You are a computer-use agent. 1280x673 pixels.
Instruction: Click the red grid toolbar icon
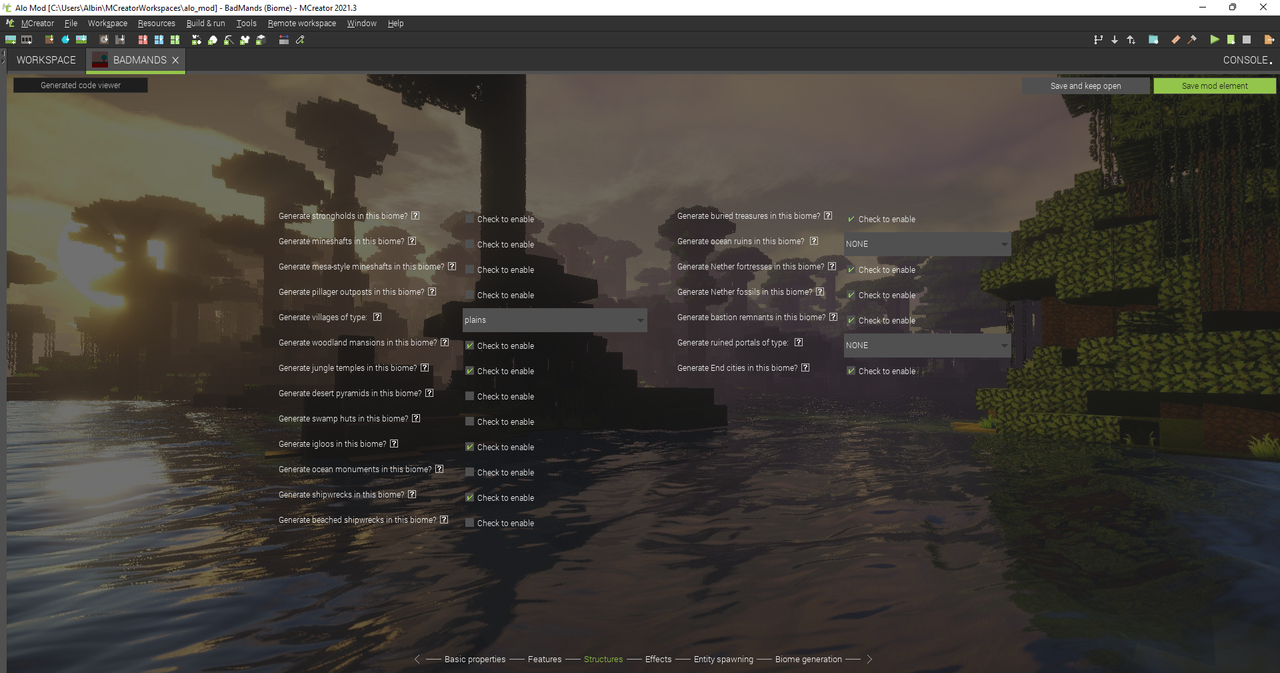pos(143,40)
